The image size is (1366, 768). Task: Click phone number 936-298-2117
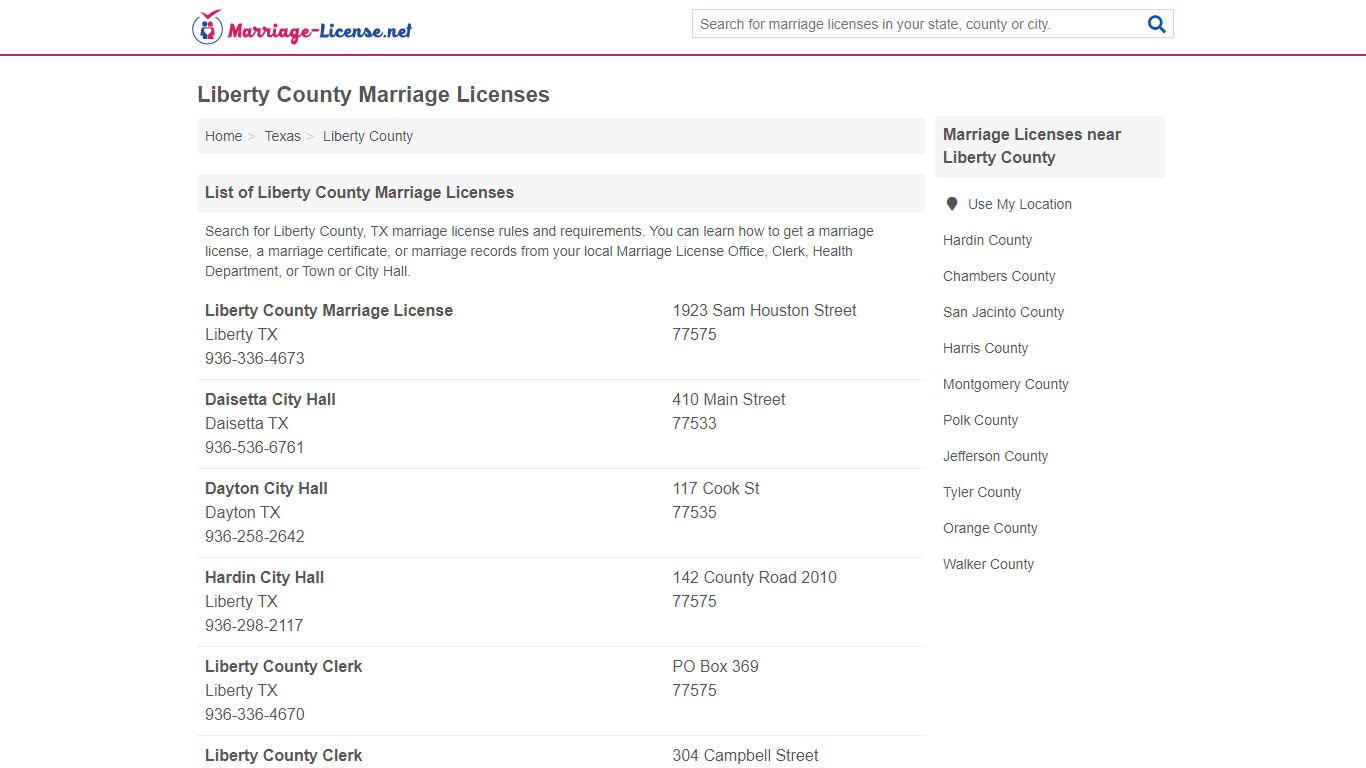pos(253,625)
